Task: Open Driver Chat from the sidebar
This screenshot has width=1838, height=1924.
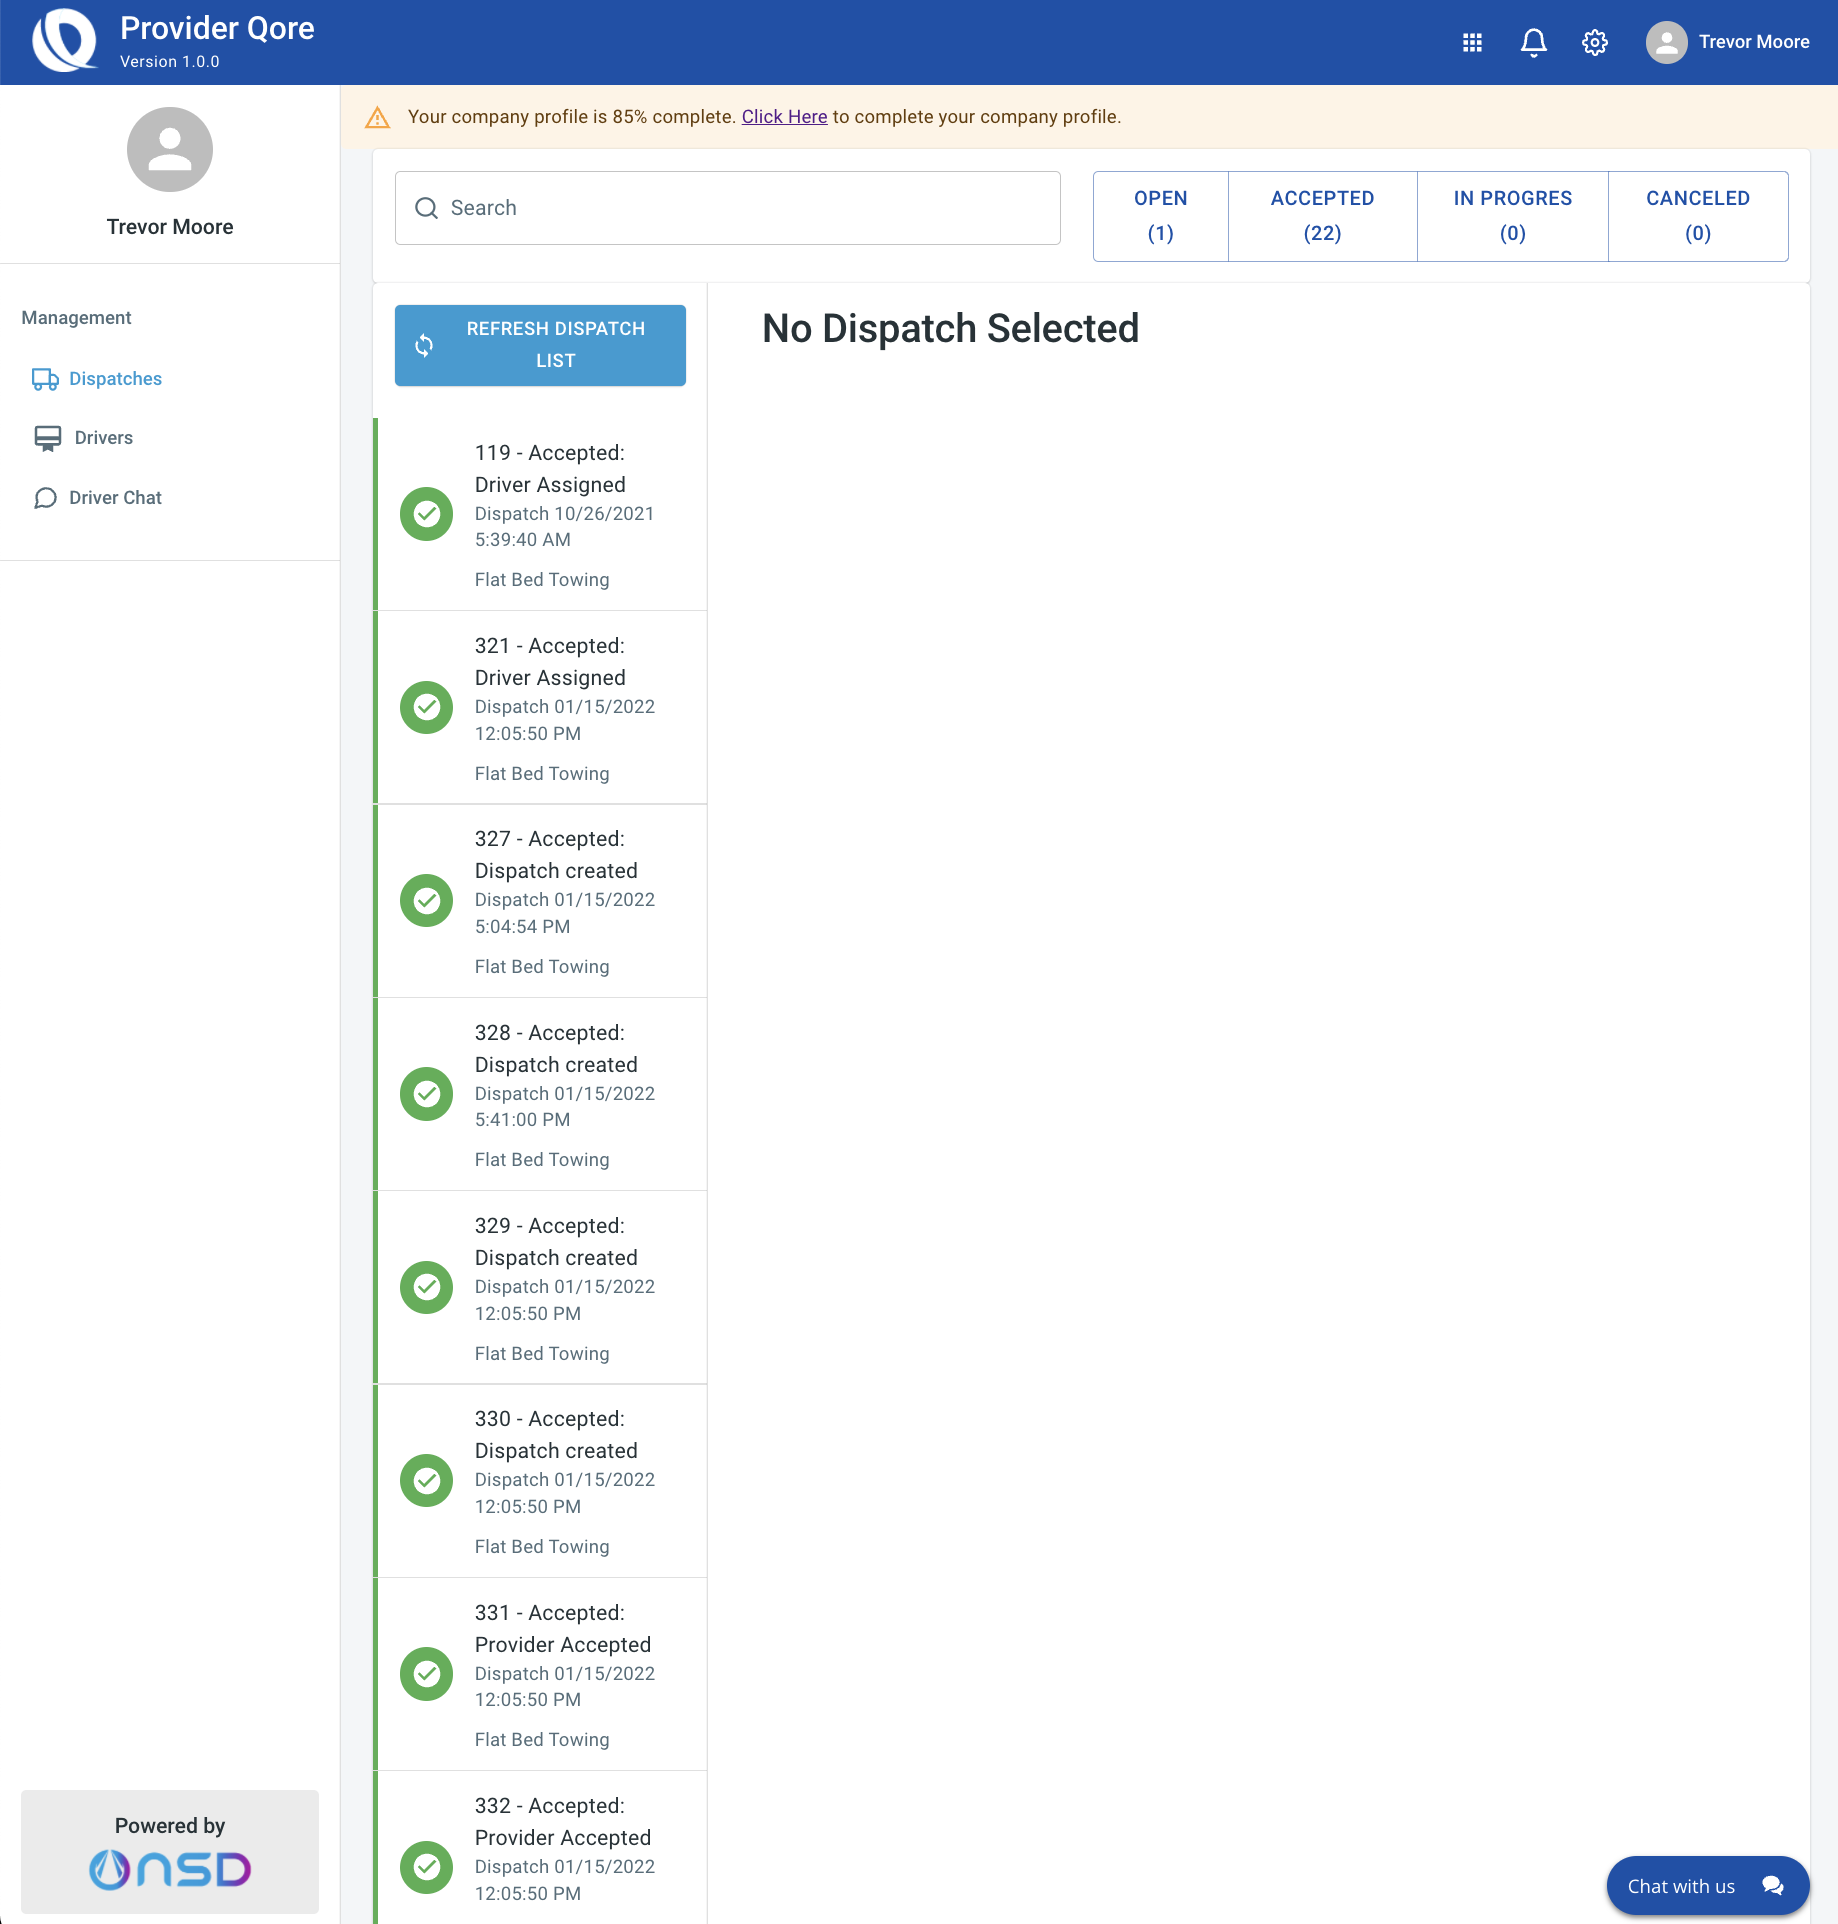Action: click(x=115, y=498)
